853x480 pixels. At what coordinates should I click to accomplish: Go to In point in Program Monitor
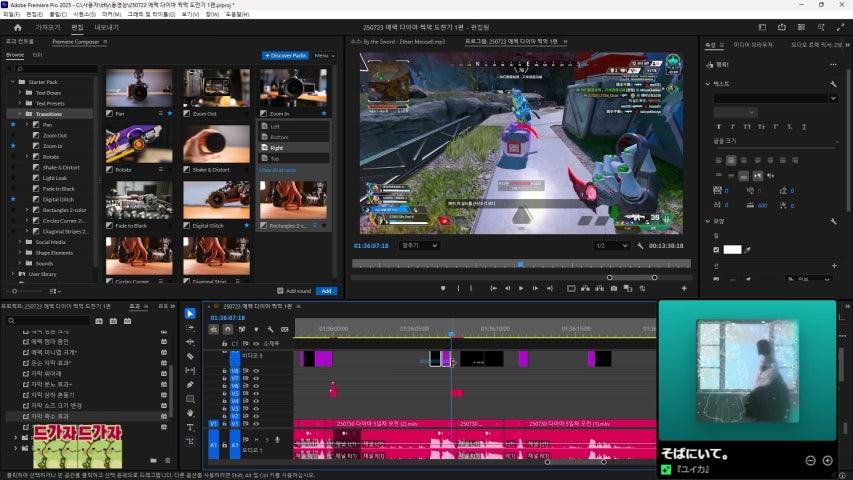[x=493, y=288]
